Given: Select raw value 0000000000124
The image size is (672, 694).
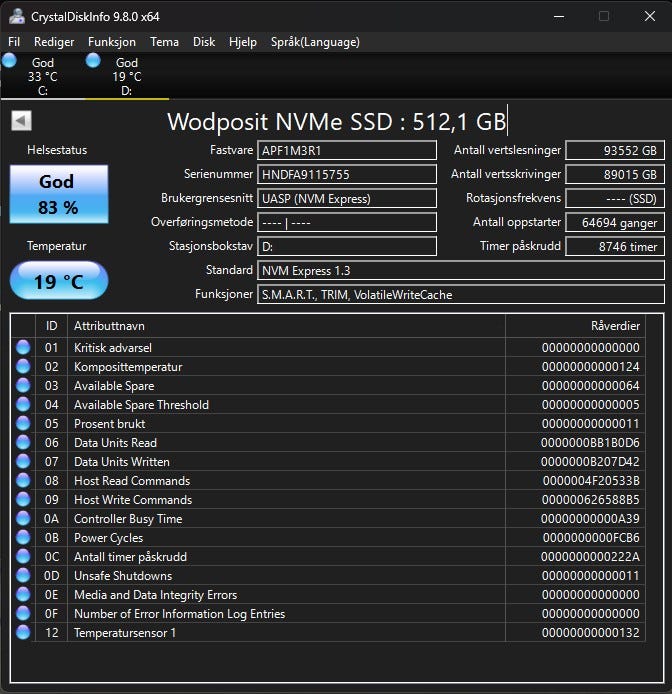Looking at the screenshot, I should click(591, 366).
